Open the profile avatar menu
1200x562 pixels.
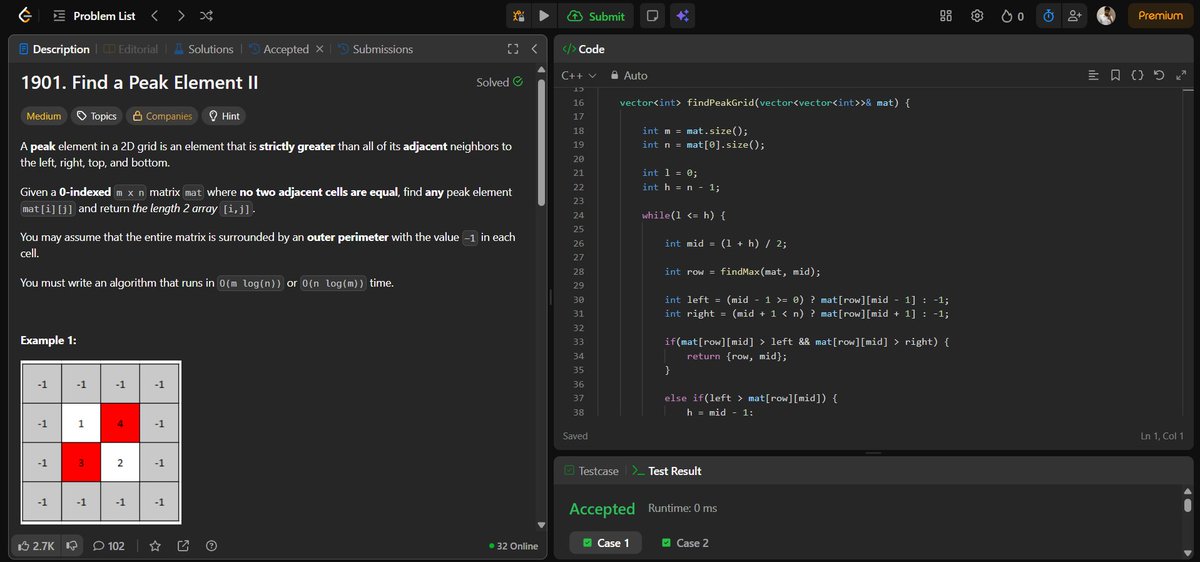(x=1106, y=16)
